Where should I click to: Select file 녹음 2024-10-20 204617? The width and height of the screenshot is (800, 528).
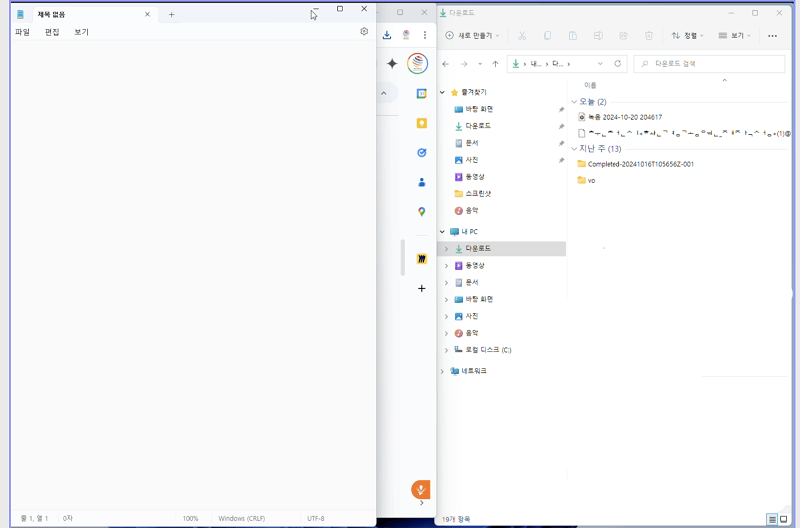point(625,117)
